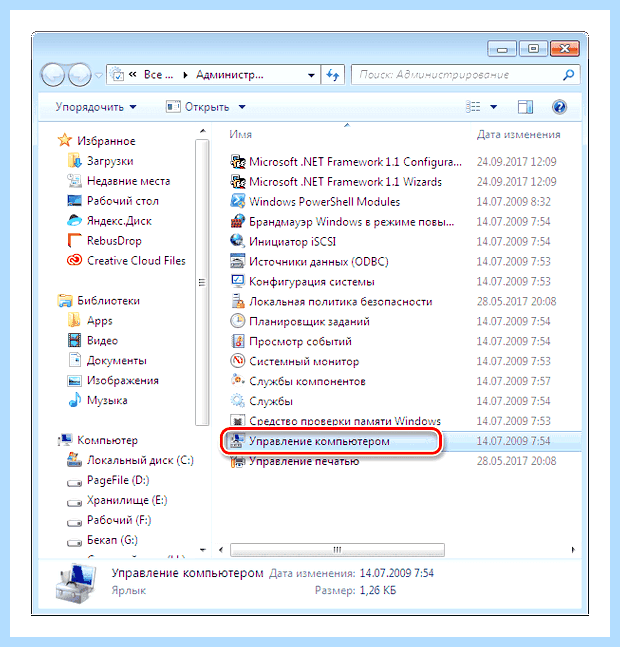Click the change view icon
Viewport: 620px width, 647px height.
pos(473,107)
